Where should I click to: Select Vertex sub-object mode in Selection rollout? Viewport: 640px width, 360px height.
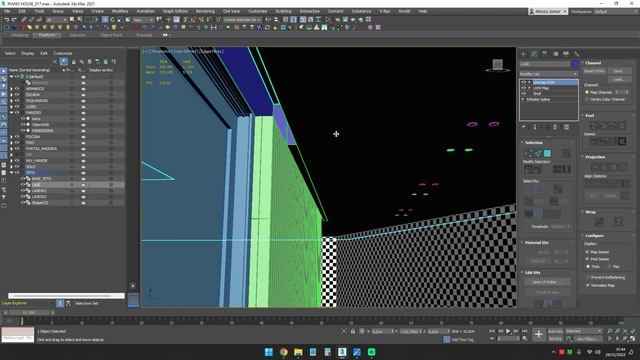coord(529,153)
